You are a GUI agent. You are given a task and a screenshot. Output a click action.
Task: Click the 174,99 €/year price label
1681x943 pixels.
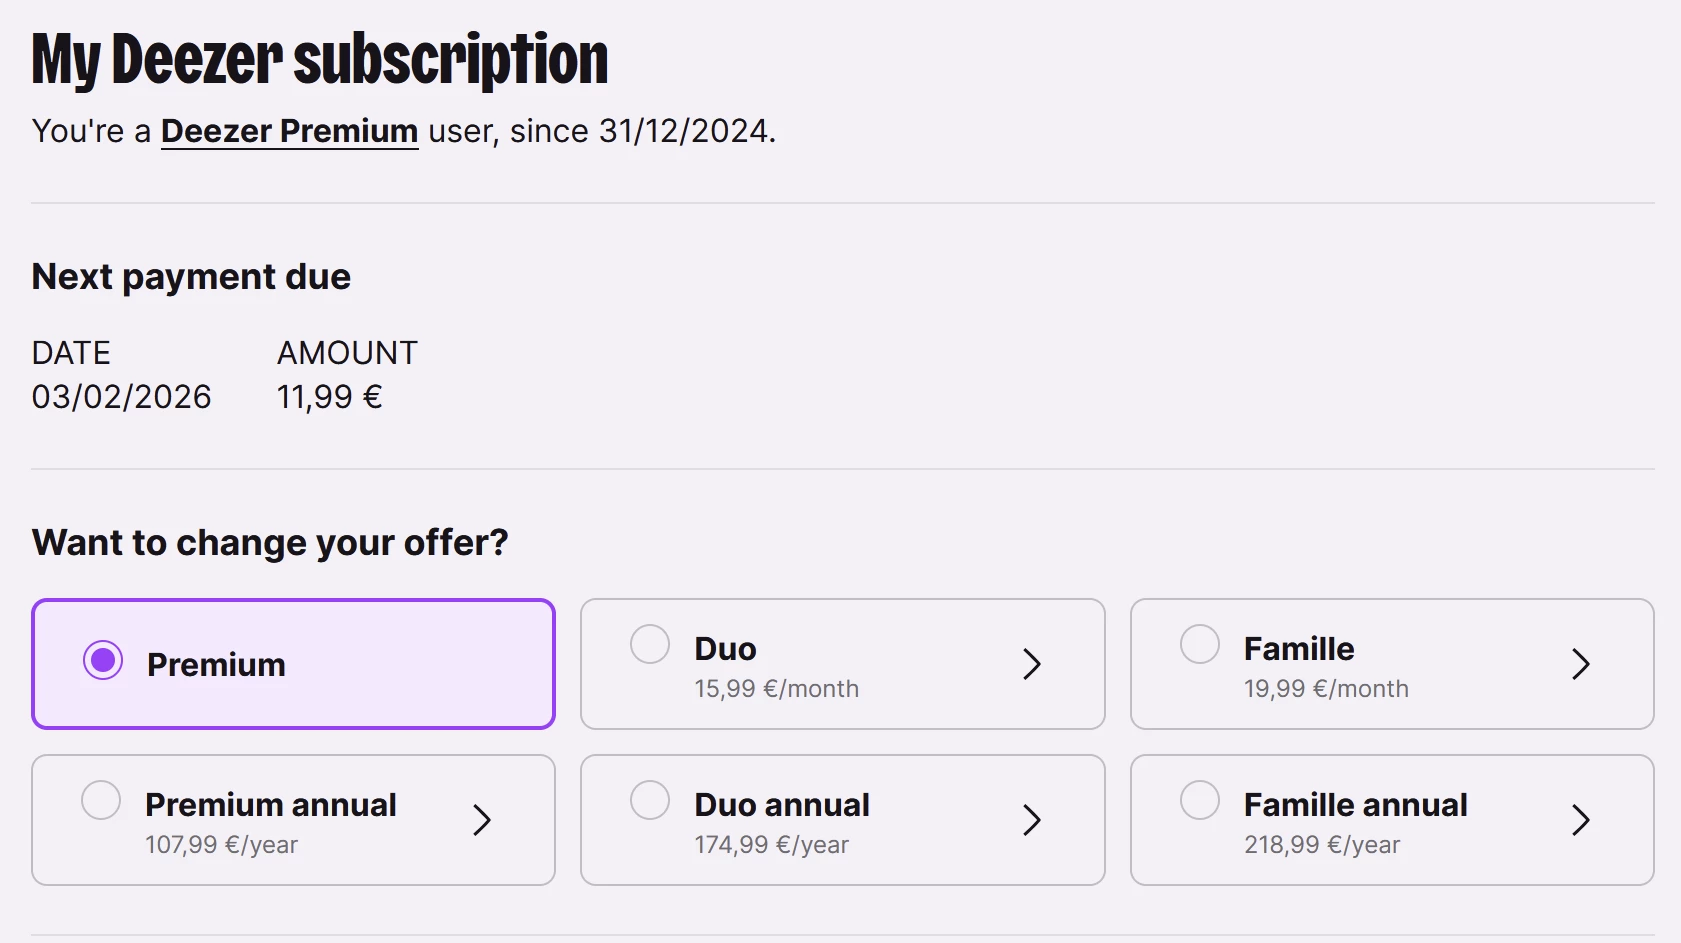(771, 845)
